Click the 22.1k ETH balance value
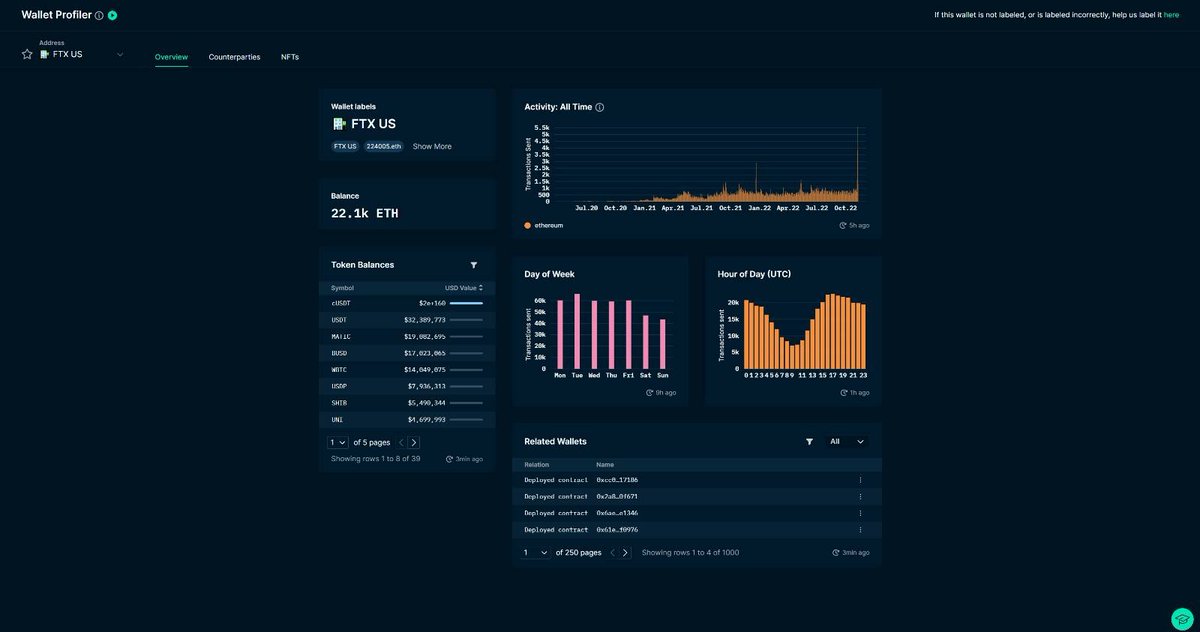1200x632 pixels. click(x=365, y=213)
